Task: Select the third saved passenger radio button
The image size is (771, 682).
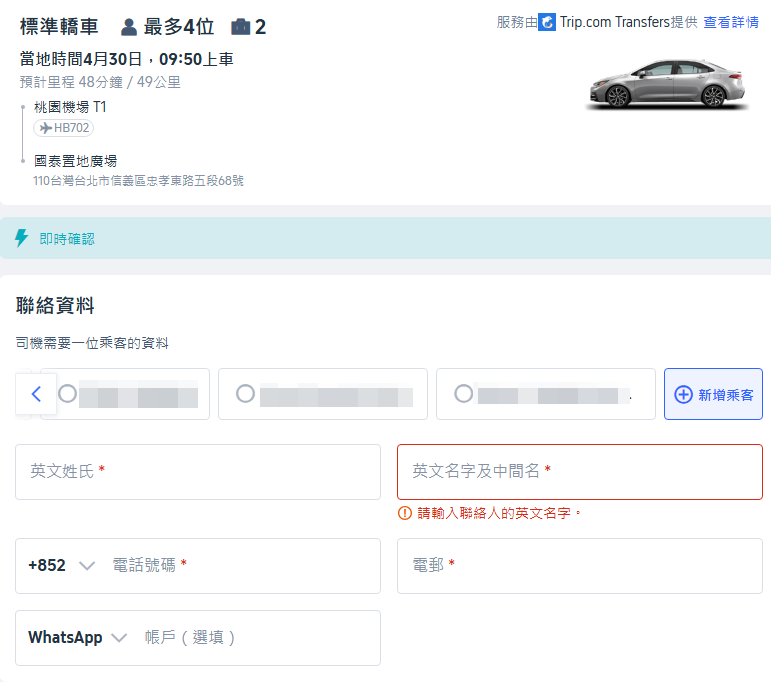Action: pos(463,394)
